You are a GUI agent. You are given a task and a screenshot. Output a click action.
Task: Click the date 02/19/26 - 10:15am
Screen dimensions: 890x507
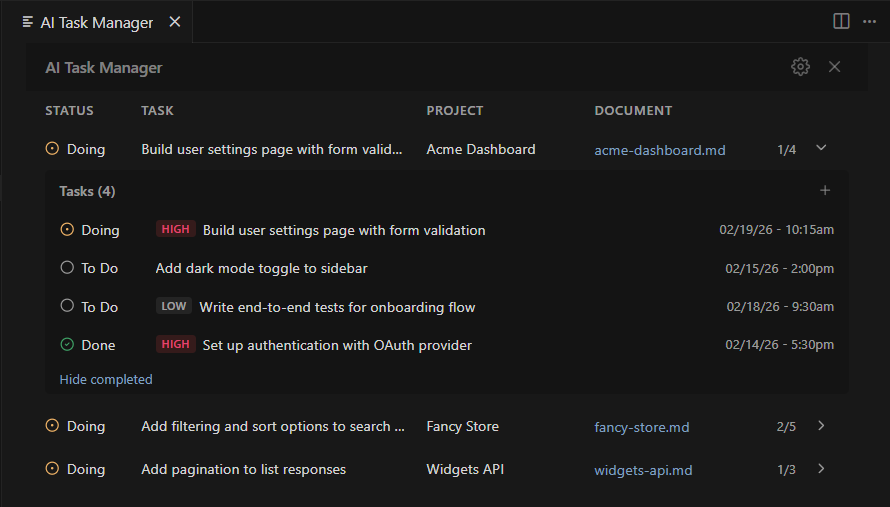click(776, 229)
